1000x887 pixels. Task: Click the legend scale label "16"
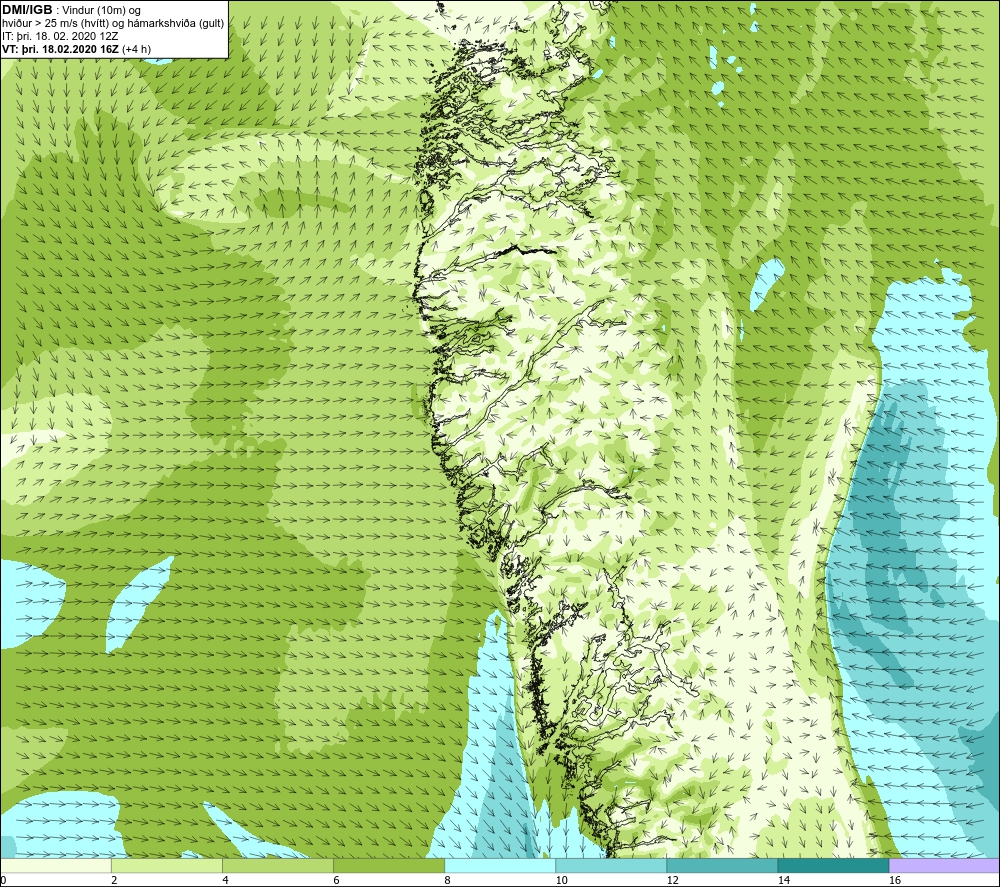click(x=895, y=881)
